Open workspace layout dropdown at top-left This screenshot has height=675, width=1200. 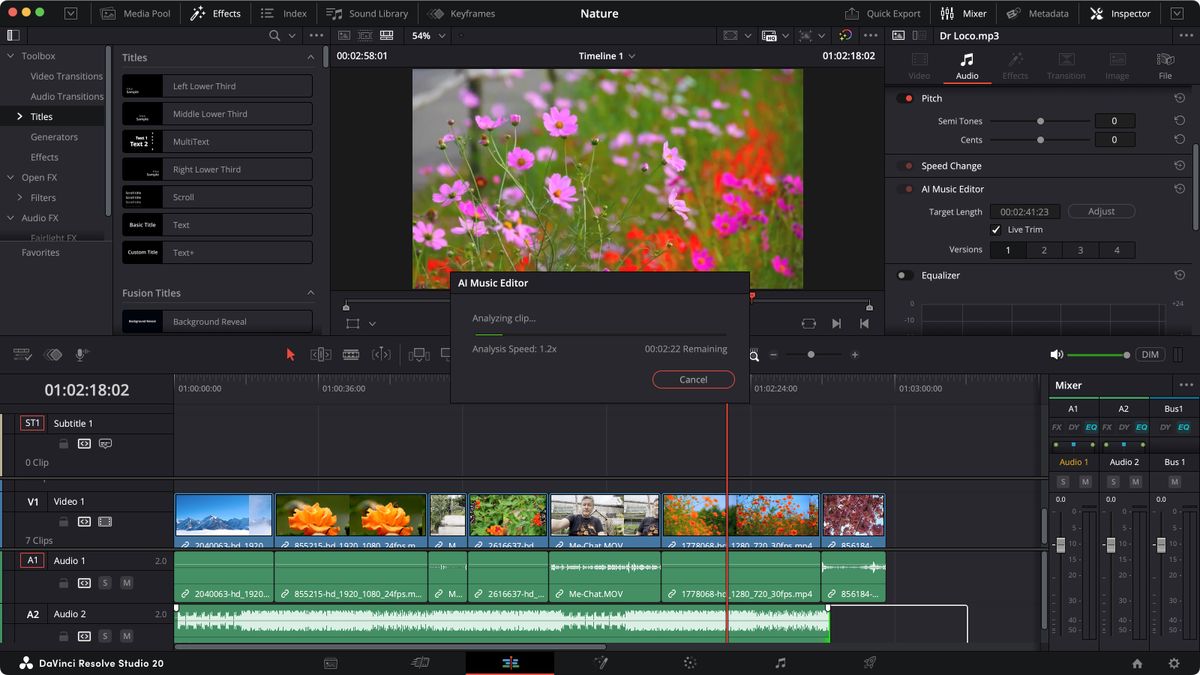(70, 14)
